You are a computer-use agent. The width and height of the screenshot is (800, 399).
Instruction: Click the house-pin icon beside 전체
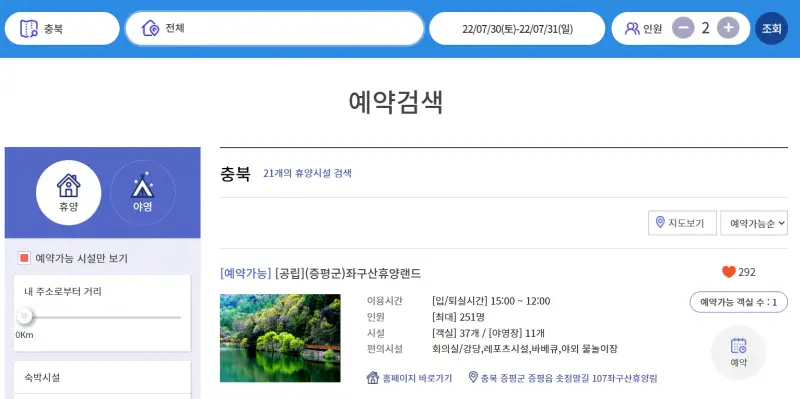tap(150, 28)
